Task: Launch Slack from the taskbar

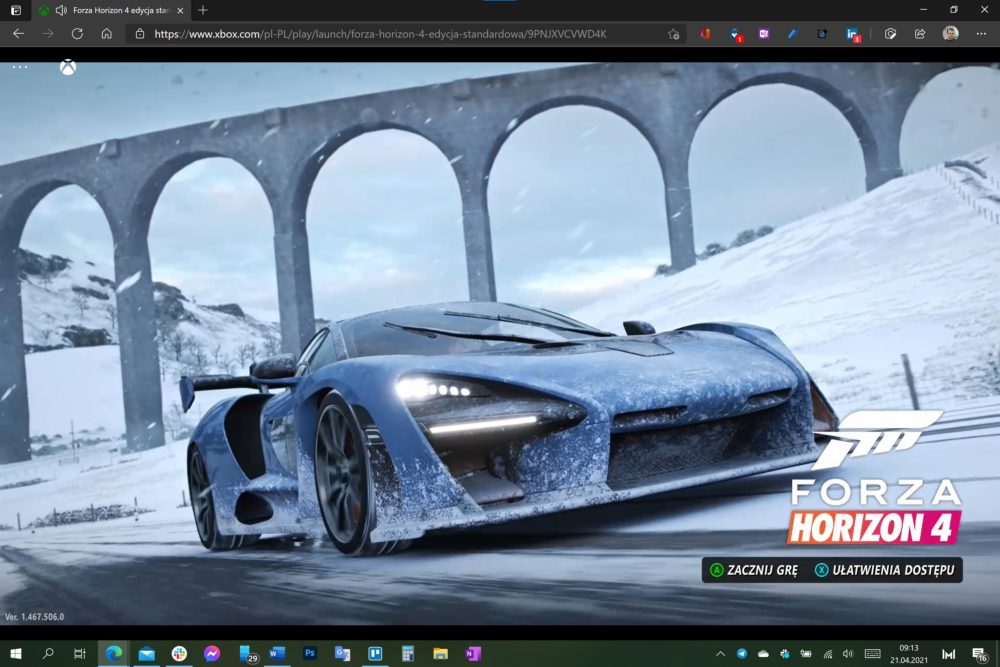Action: (179, 654)
